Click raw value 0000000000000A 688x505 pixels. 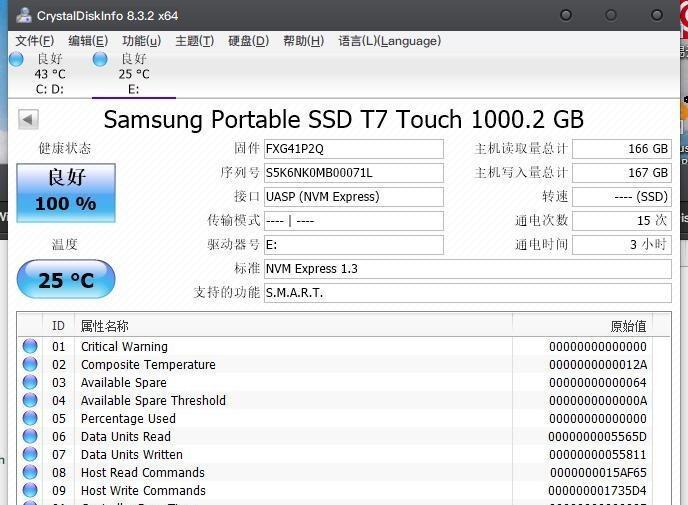(x=598, y=401)
